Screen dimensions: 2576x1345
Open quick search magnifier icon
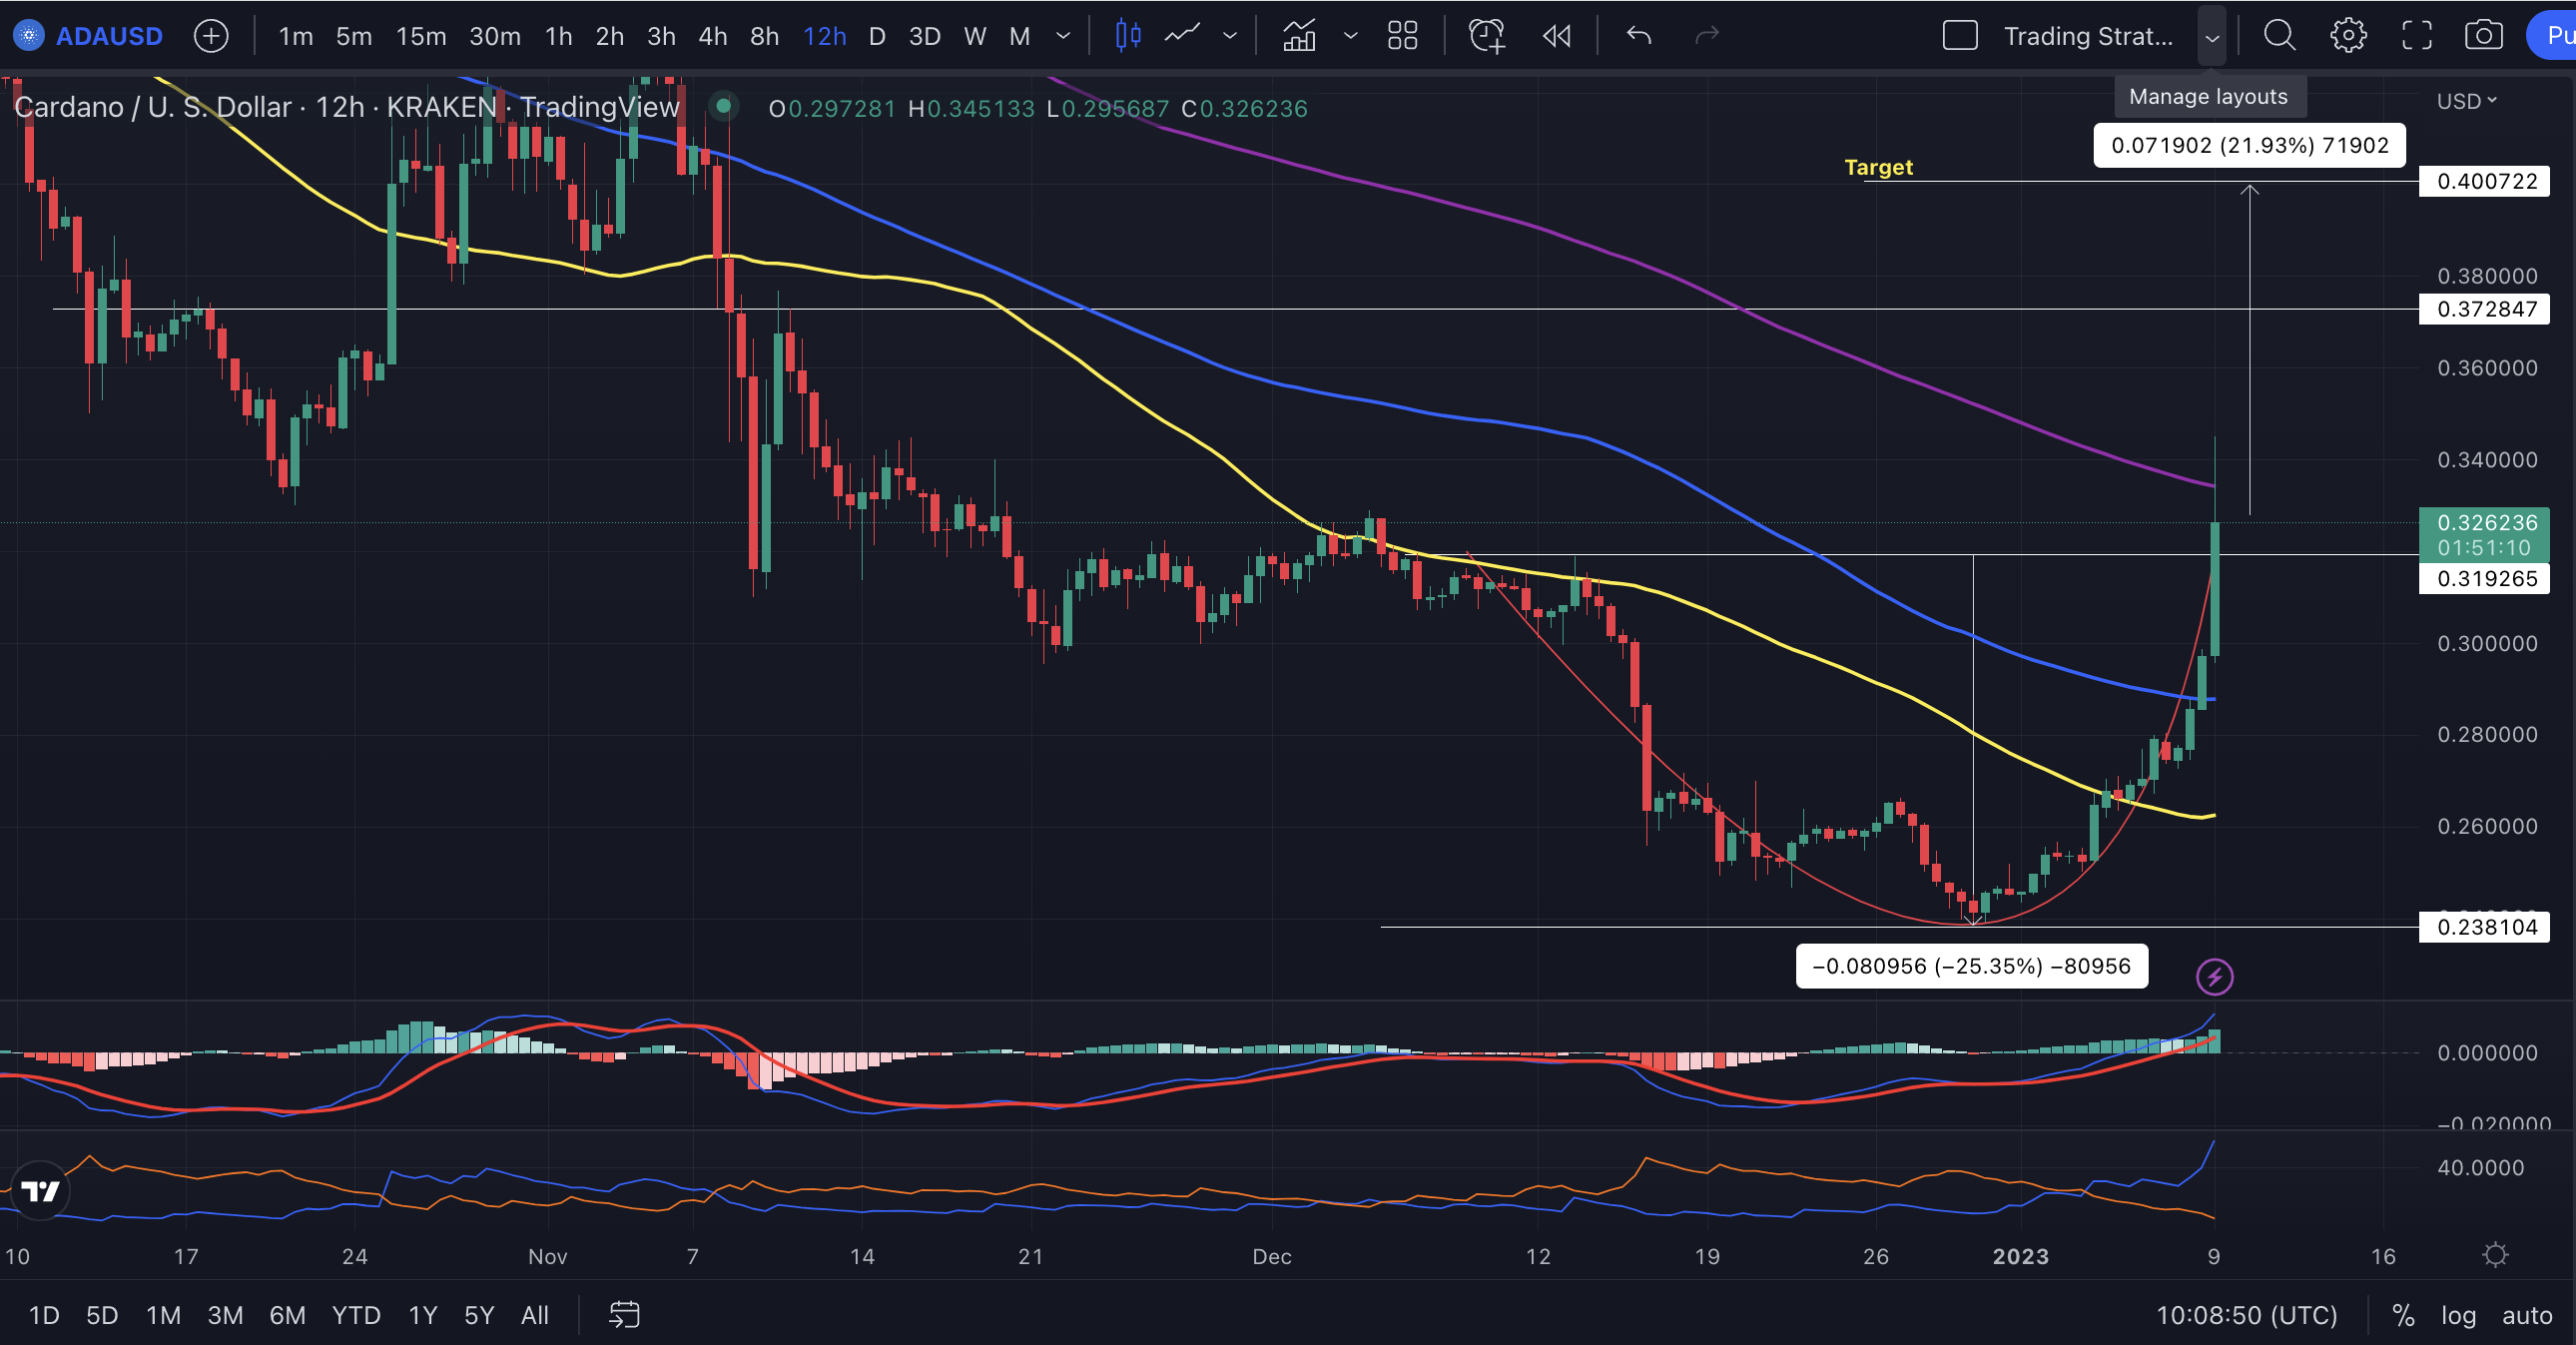(2279, 36)
